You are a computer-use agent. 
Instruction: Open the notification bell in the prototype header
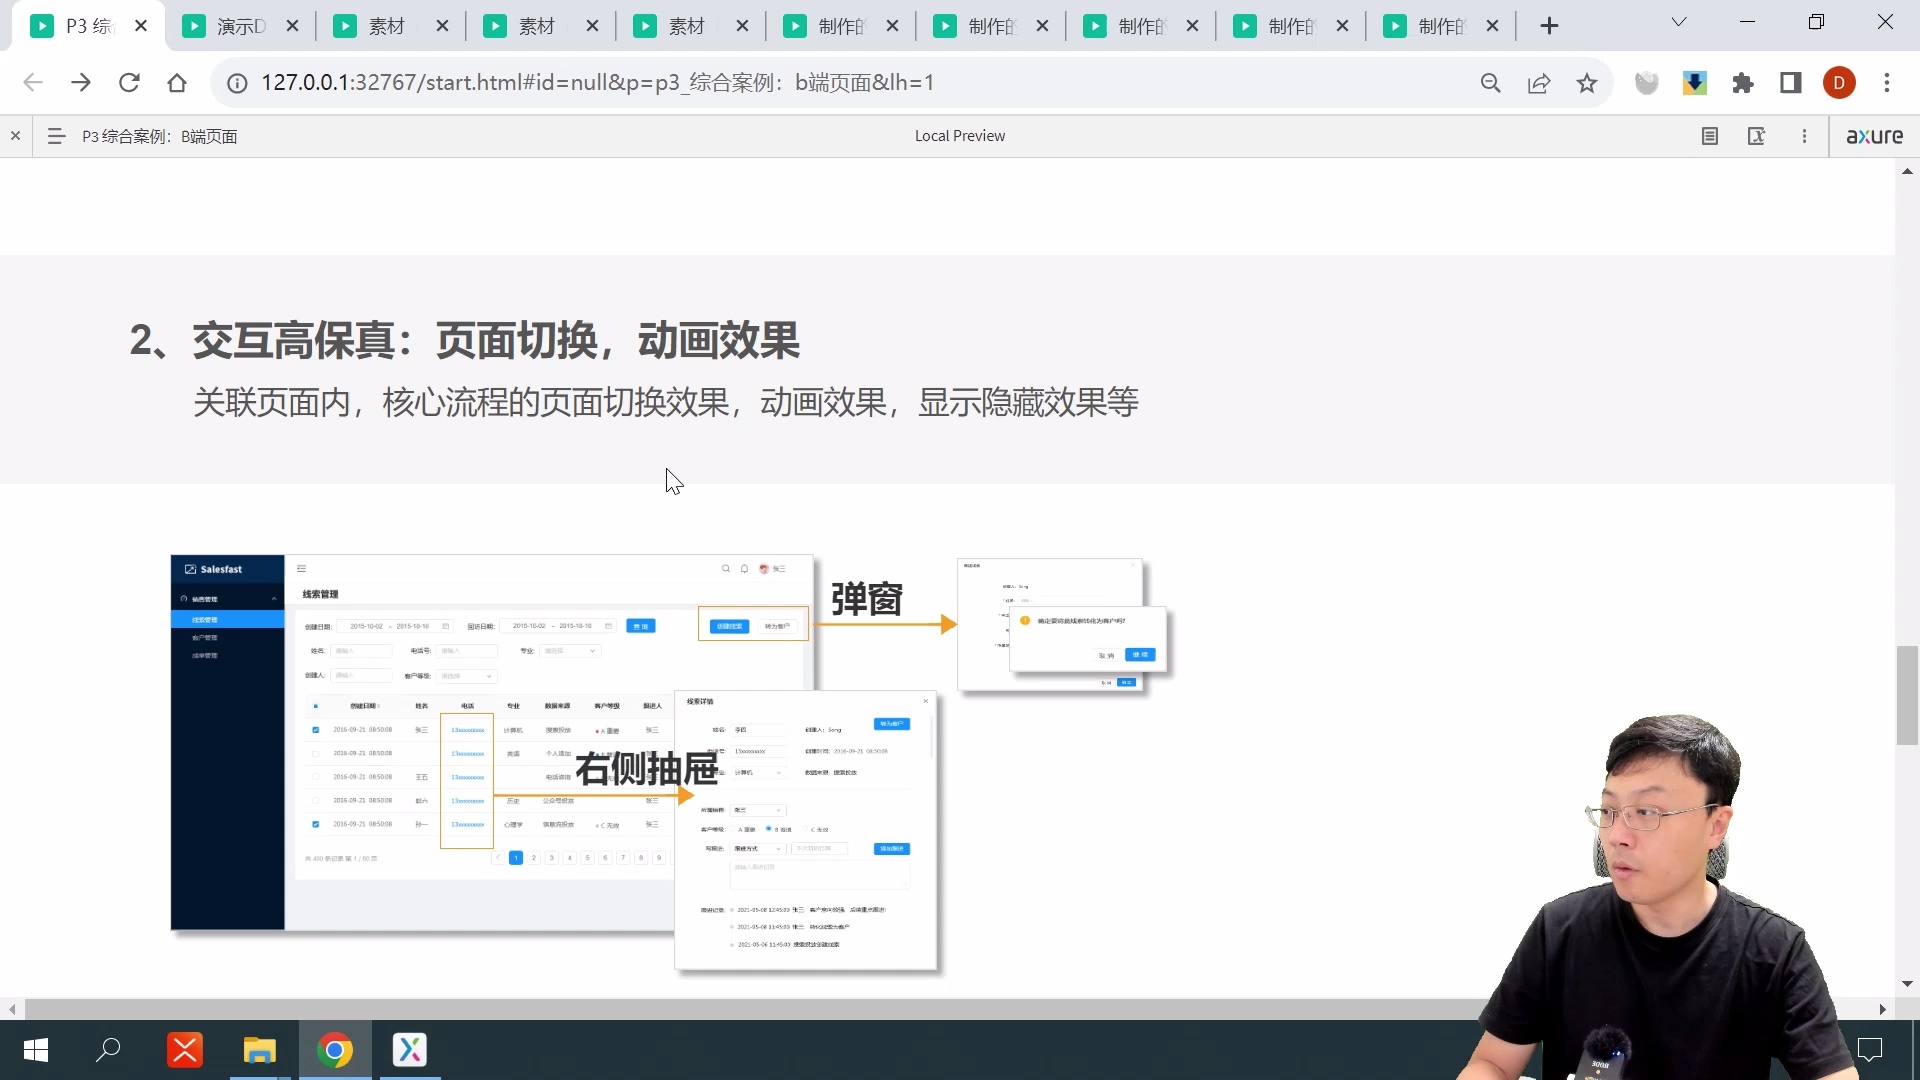pos(744,569)
